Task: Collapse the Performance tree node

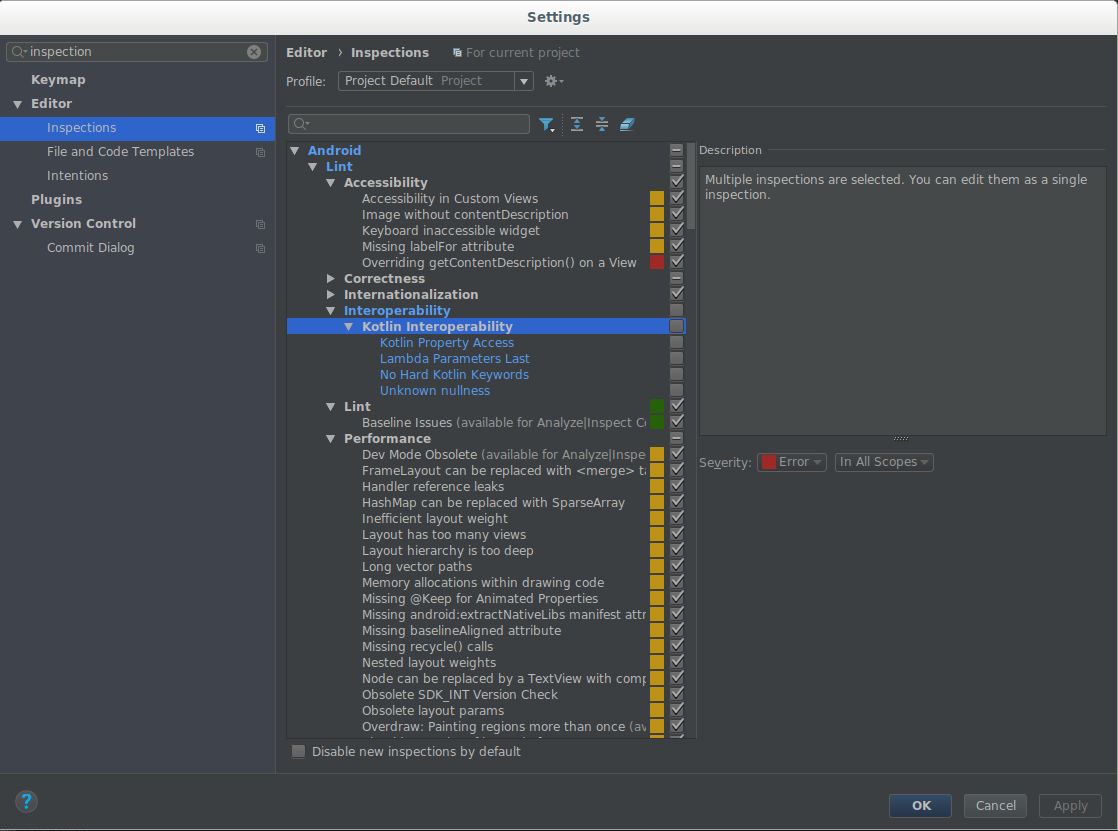Action: 330,439
